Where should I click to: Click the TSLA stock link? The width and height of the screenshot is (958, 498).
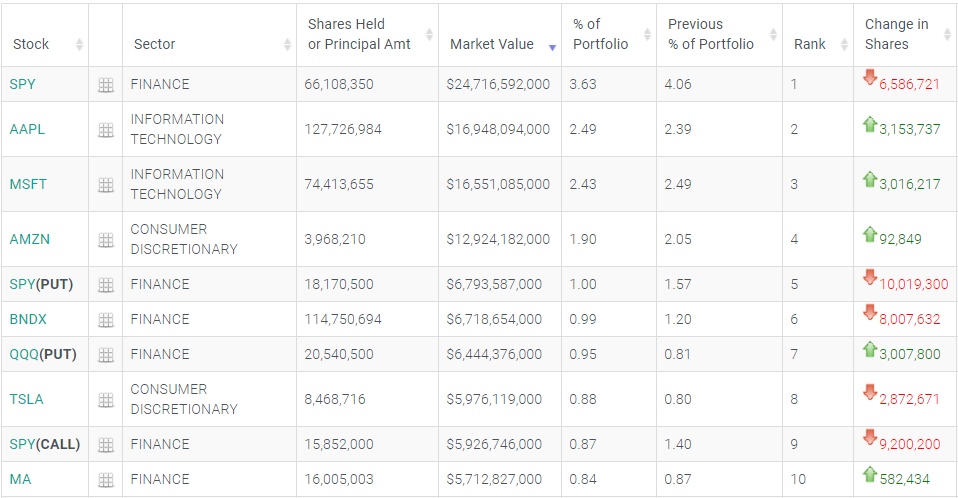(26, 399)
